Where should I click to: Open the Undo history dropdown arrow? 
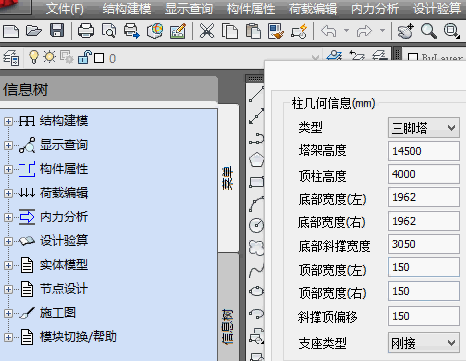tap(346, 31)
